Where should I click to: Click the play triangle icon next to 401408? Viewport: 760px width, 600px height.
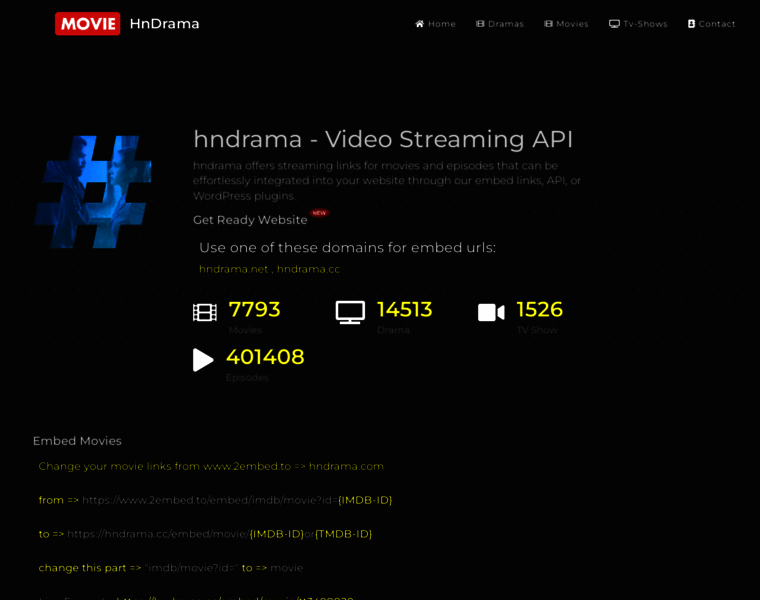tap(203, 360)
